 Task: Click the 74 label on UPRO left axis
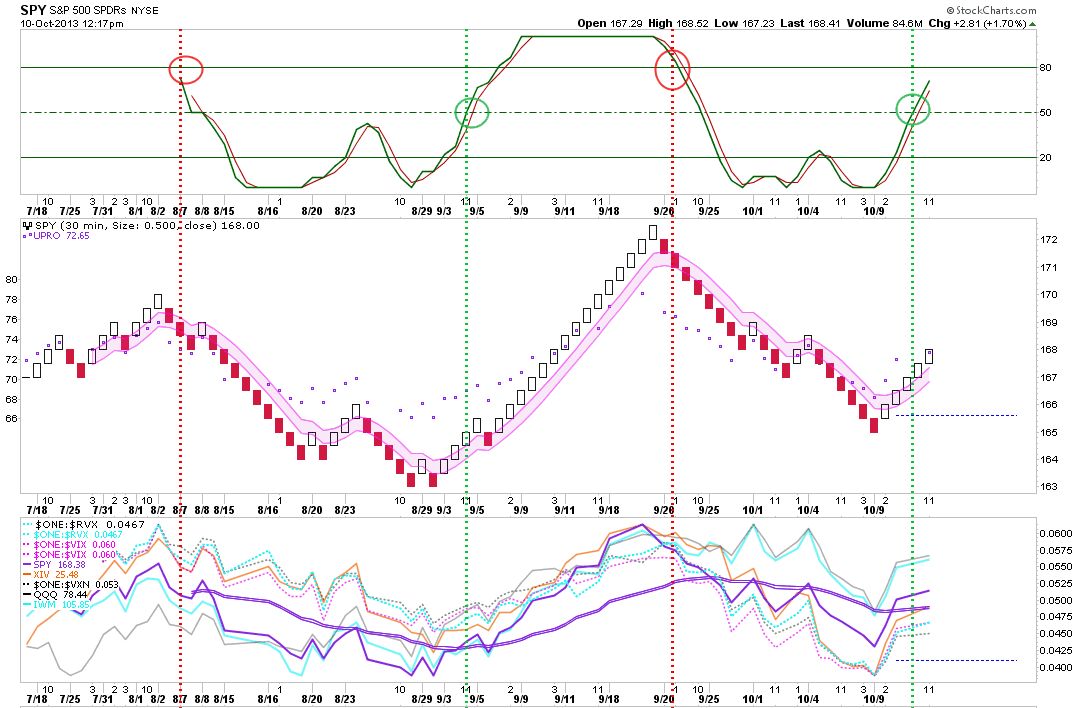point(11,339)
